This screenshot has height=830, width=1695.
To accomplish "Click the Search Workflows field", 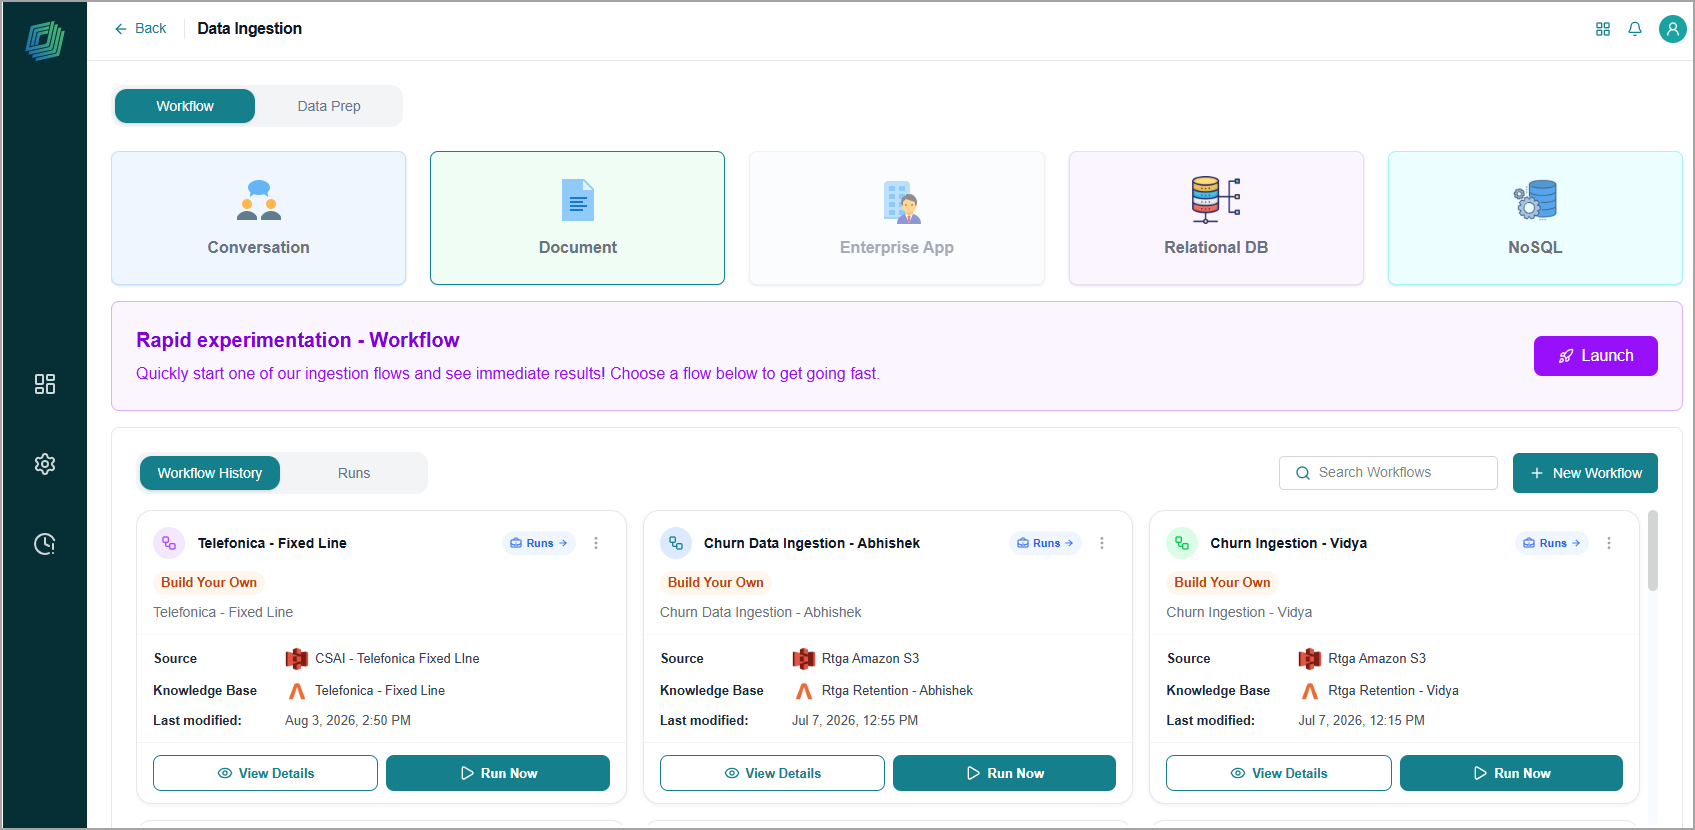I will pyautogui.click(x=1388, y=473).
